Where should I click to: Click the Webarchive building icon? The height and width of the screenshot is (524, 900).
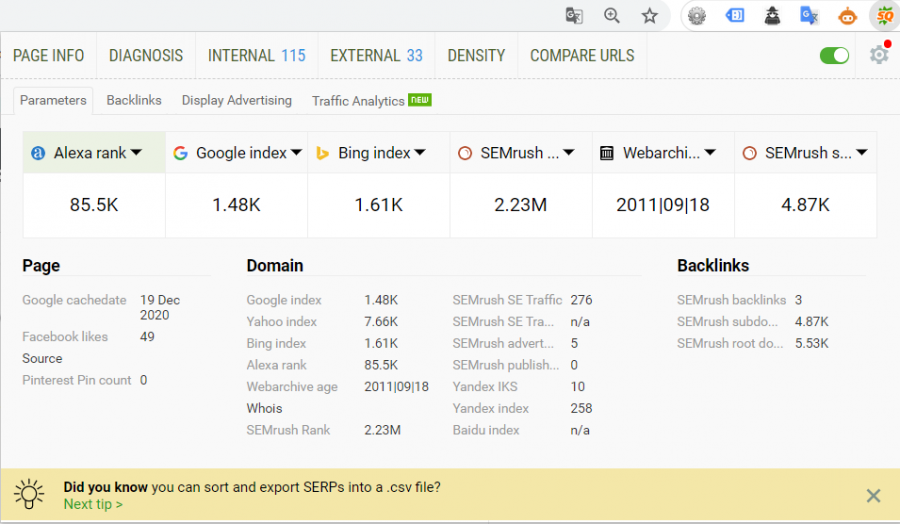coord(607,153)
